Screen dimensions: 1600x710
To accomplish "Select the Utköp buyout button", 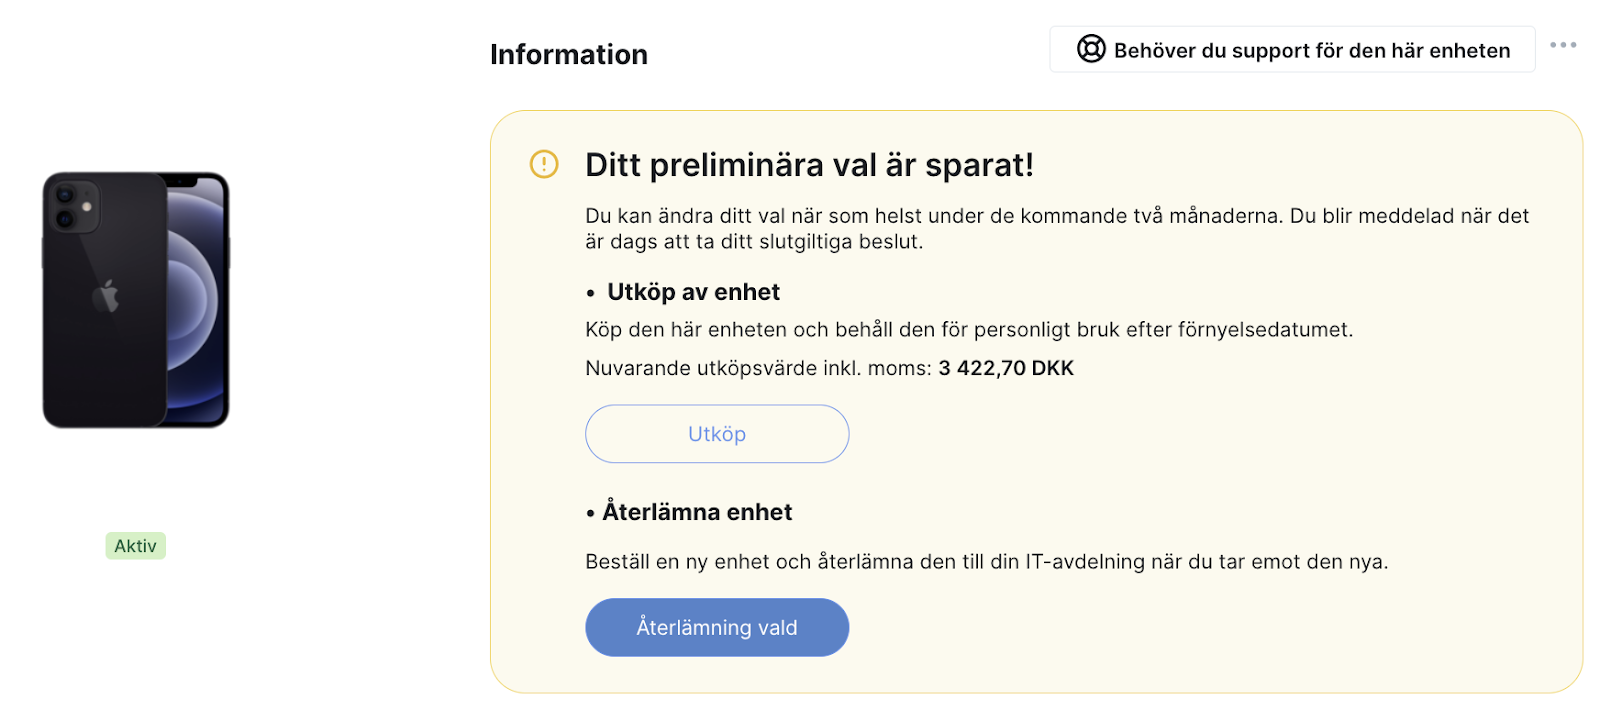I will coord(717,434).
